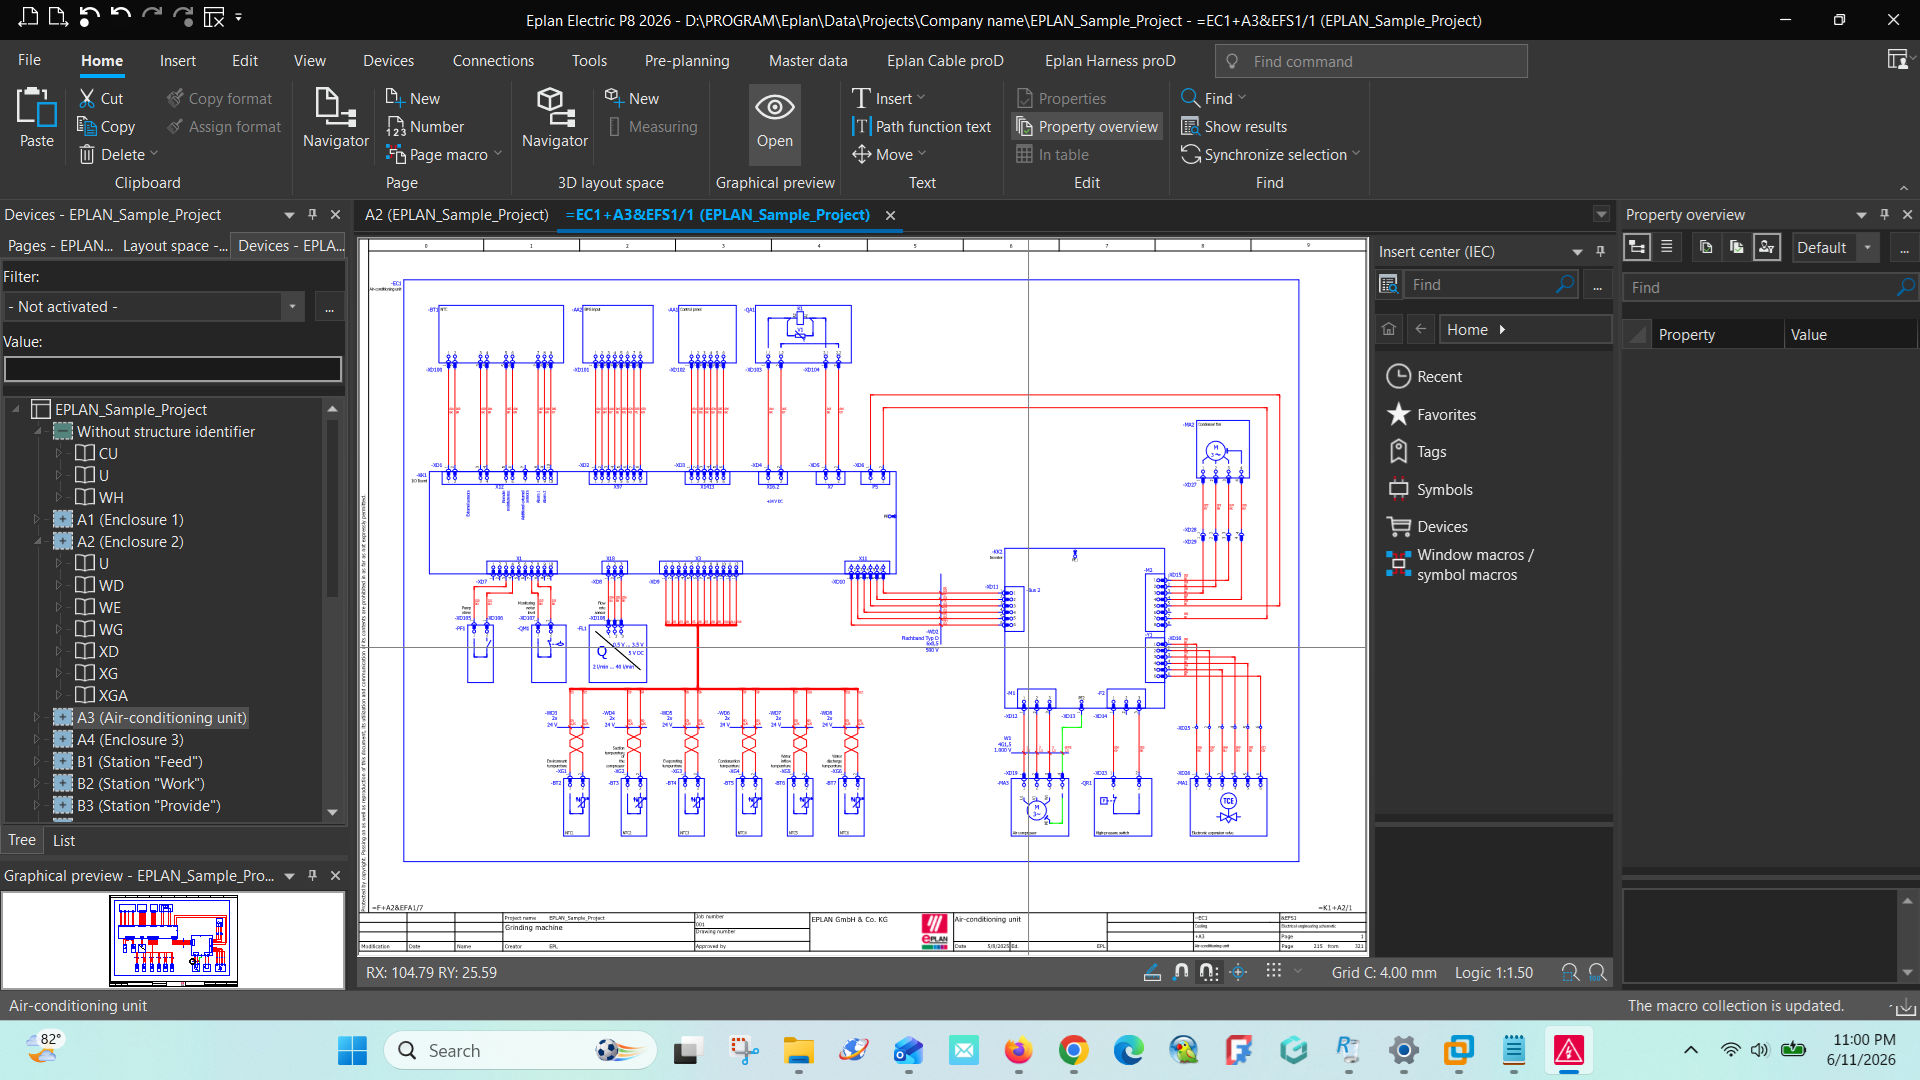Toggle snap to grid magnet icon
Screen dimensions: 1920x1080
coord(1209,972)
